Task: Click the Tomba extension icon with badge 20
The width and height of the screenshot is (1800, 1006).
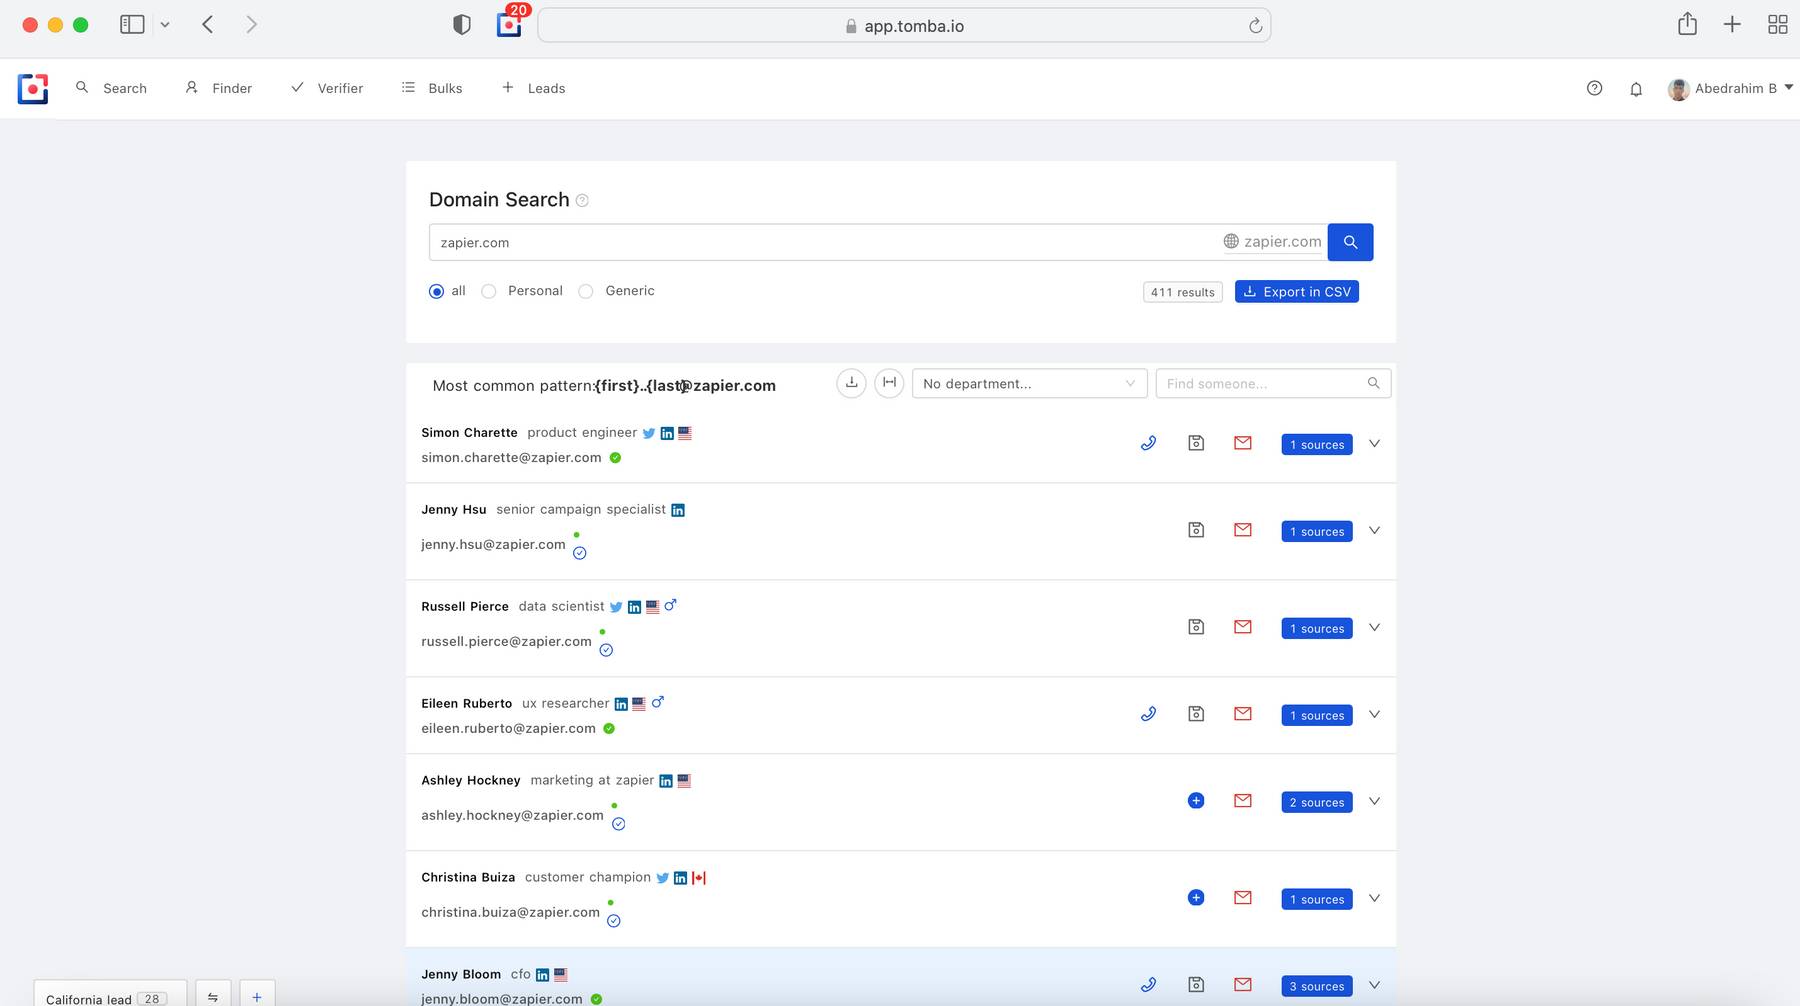Action: (510, 24)
